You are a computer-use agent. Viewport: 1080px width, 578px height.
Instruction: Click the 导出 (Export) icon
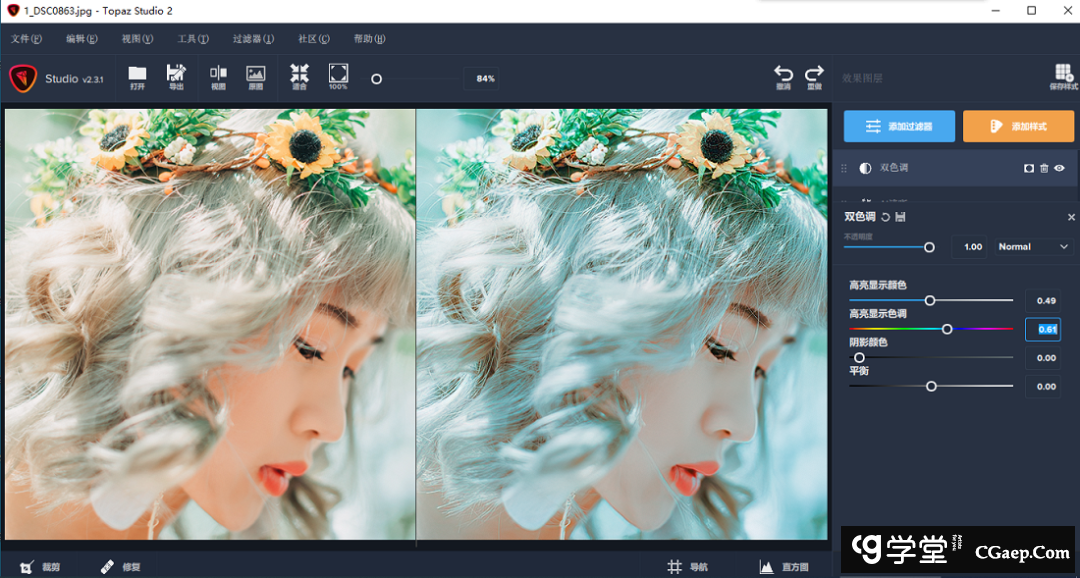pos(177,77)
